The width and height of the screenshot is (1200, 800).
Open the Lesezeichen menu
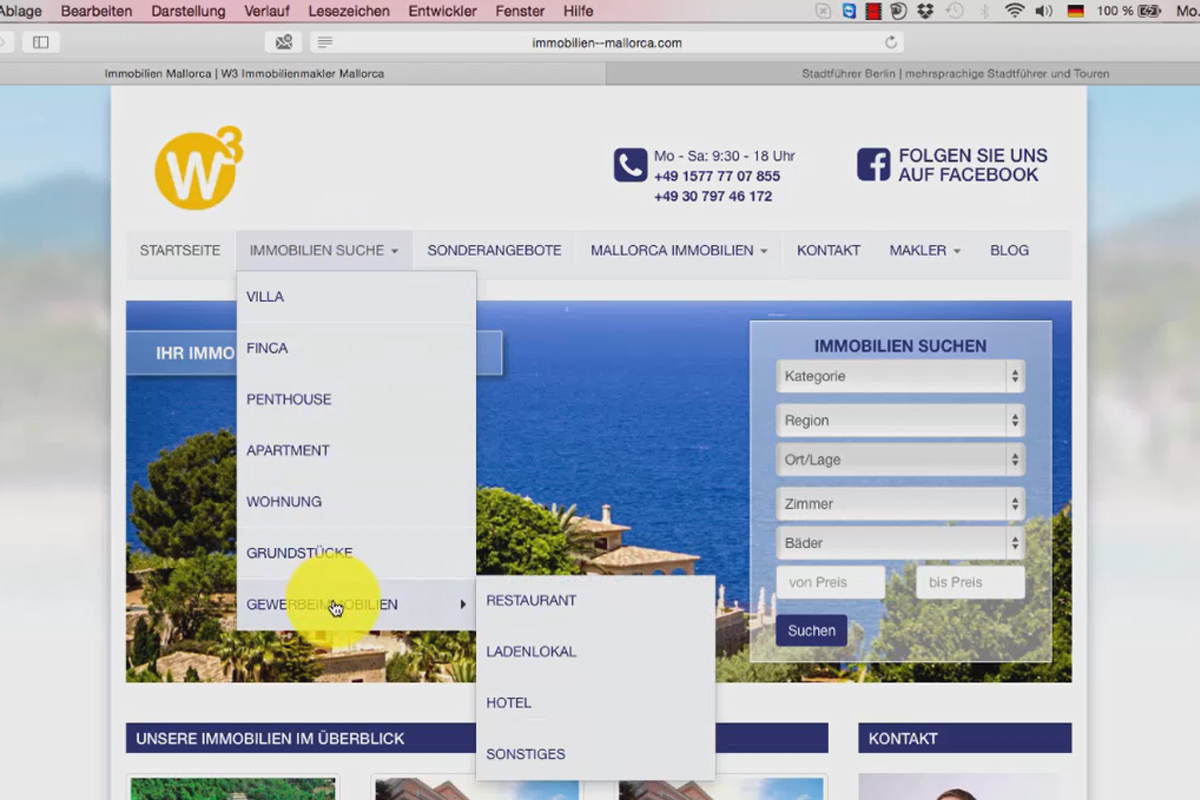point(348,11)
